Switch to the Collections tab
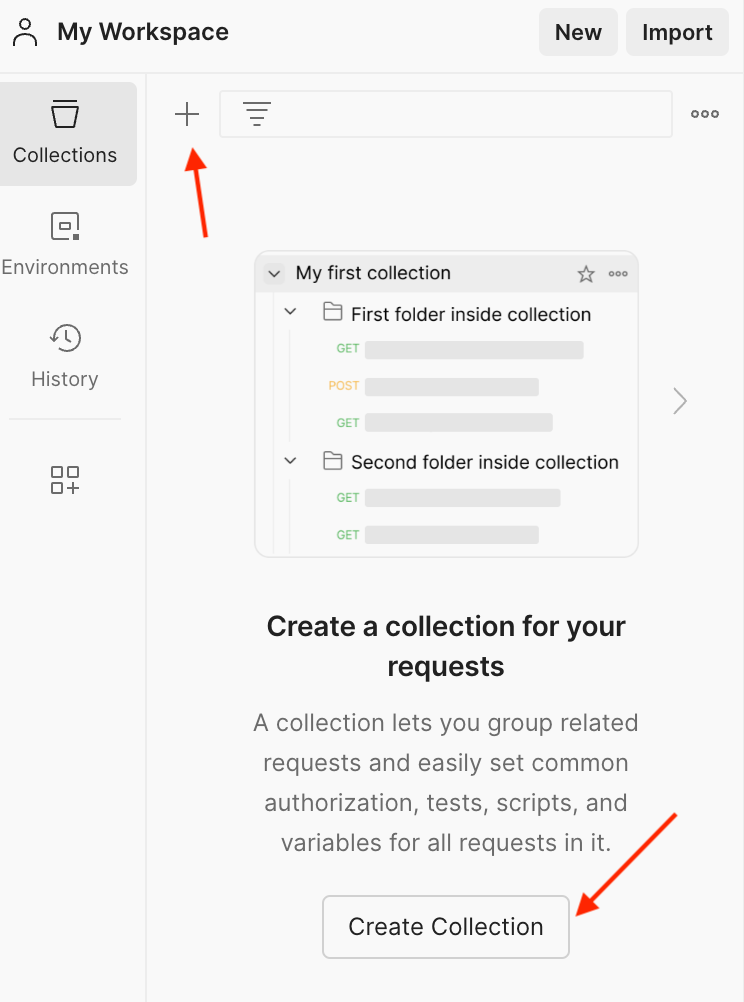 [x=65, y=134]
